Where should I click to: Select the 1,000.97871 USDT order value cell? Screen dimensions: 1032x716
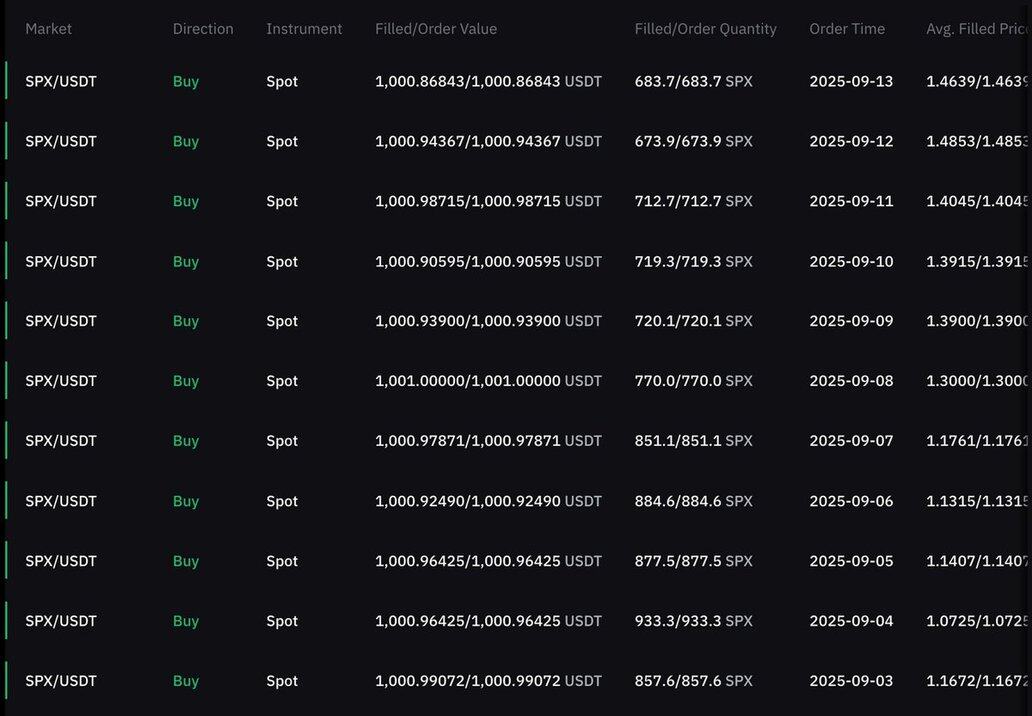488,441
